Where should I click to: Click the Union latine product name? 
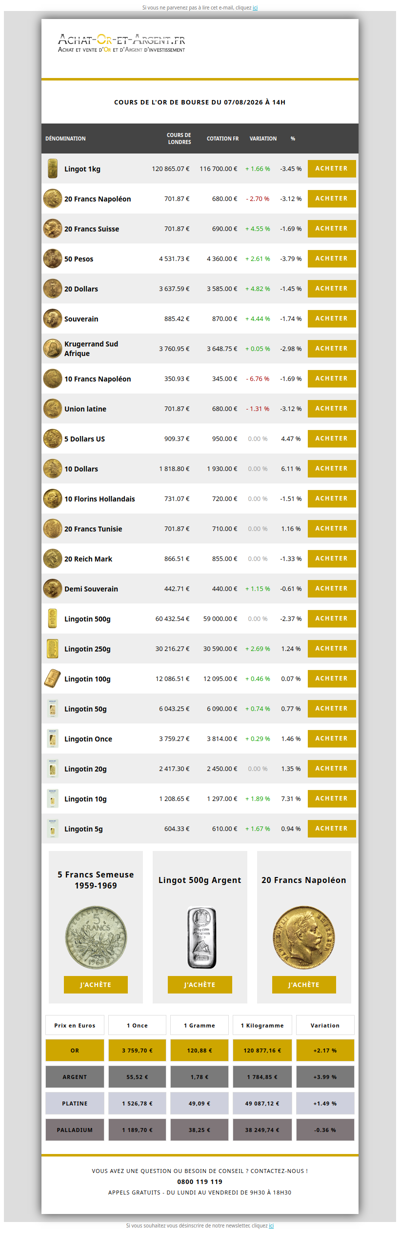[x=85, y=409]
